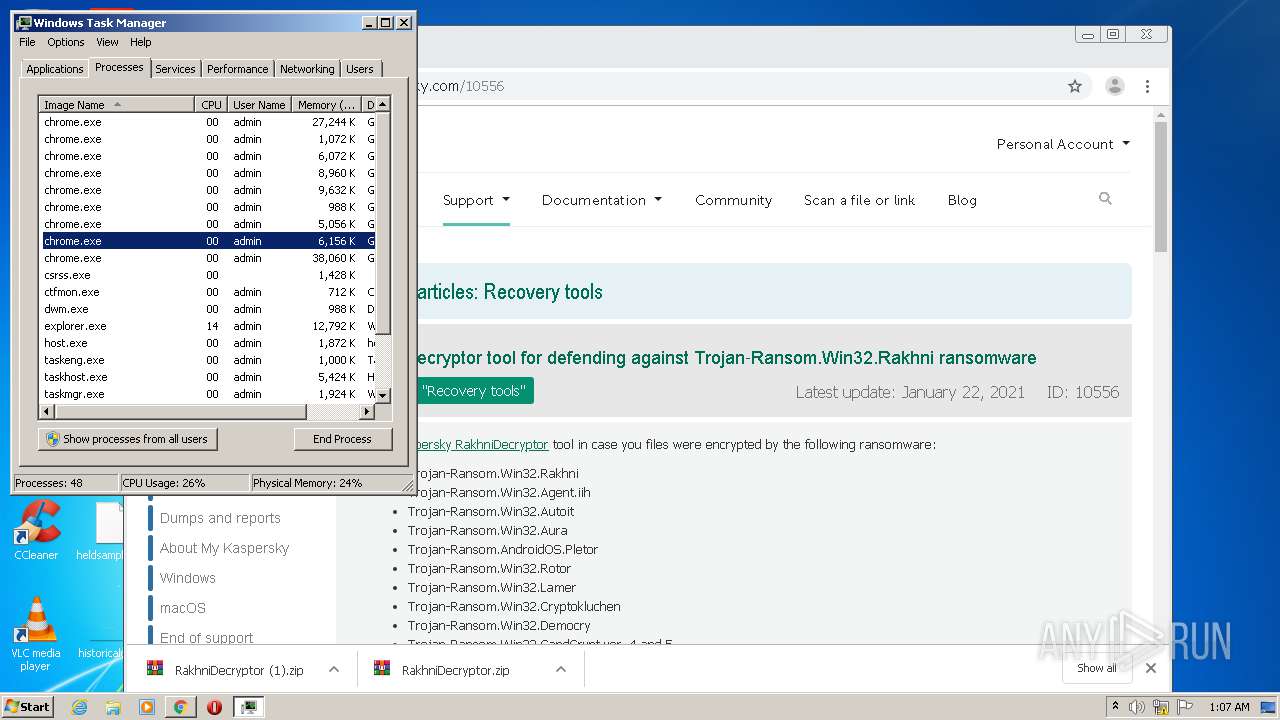Open Scan a file or link
Image resolution: width=1280 pixels, height=720 pixels.
coord(859,200)
